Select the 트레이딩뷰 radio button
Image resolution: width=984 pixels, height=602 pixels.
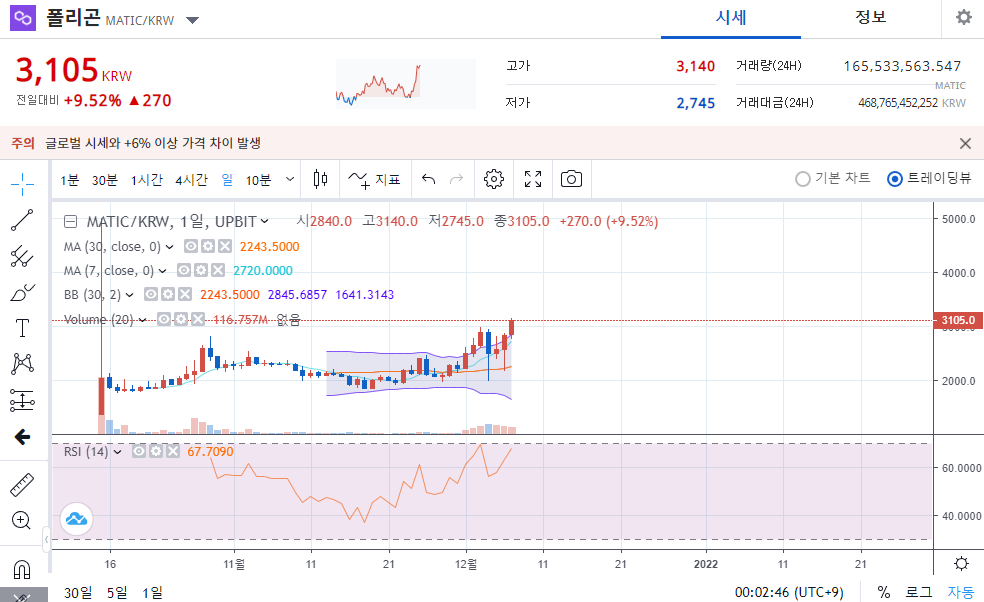tap(895, 180)
